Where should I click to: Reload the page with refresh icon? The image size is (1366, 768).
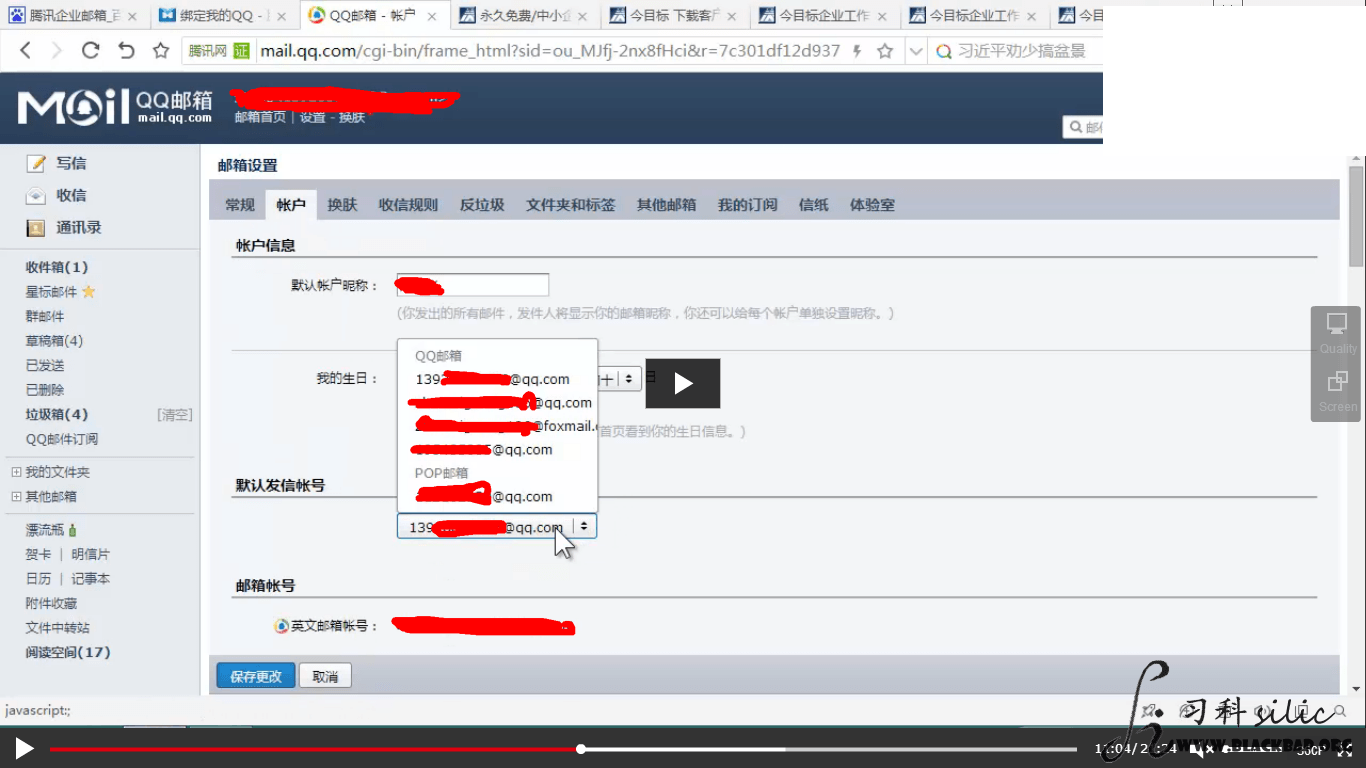click(x=91, y=51)
